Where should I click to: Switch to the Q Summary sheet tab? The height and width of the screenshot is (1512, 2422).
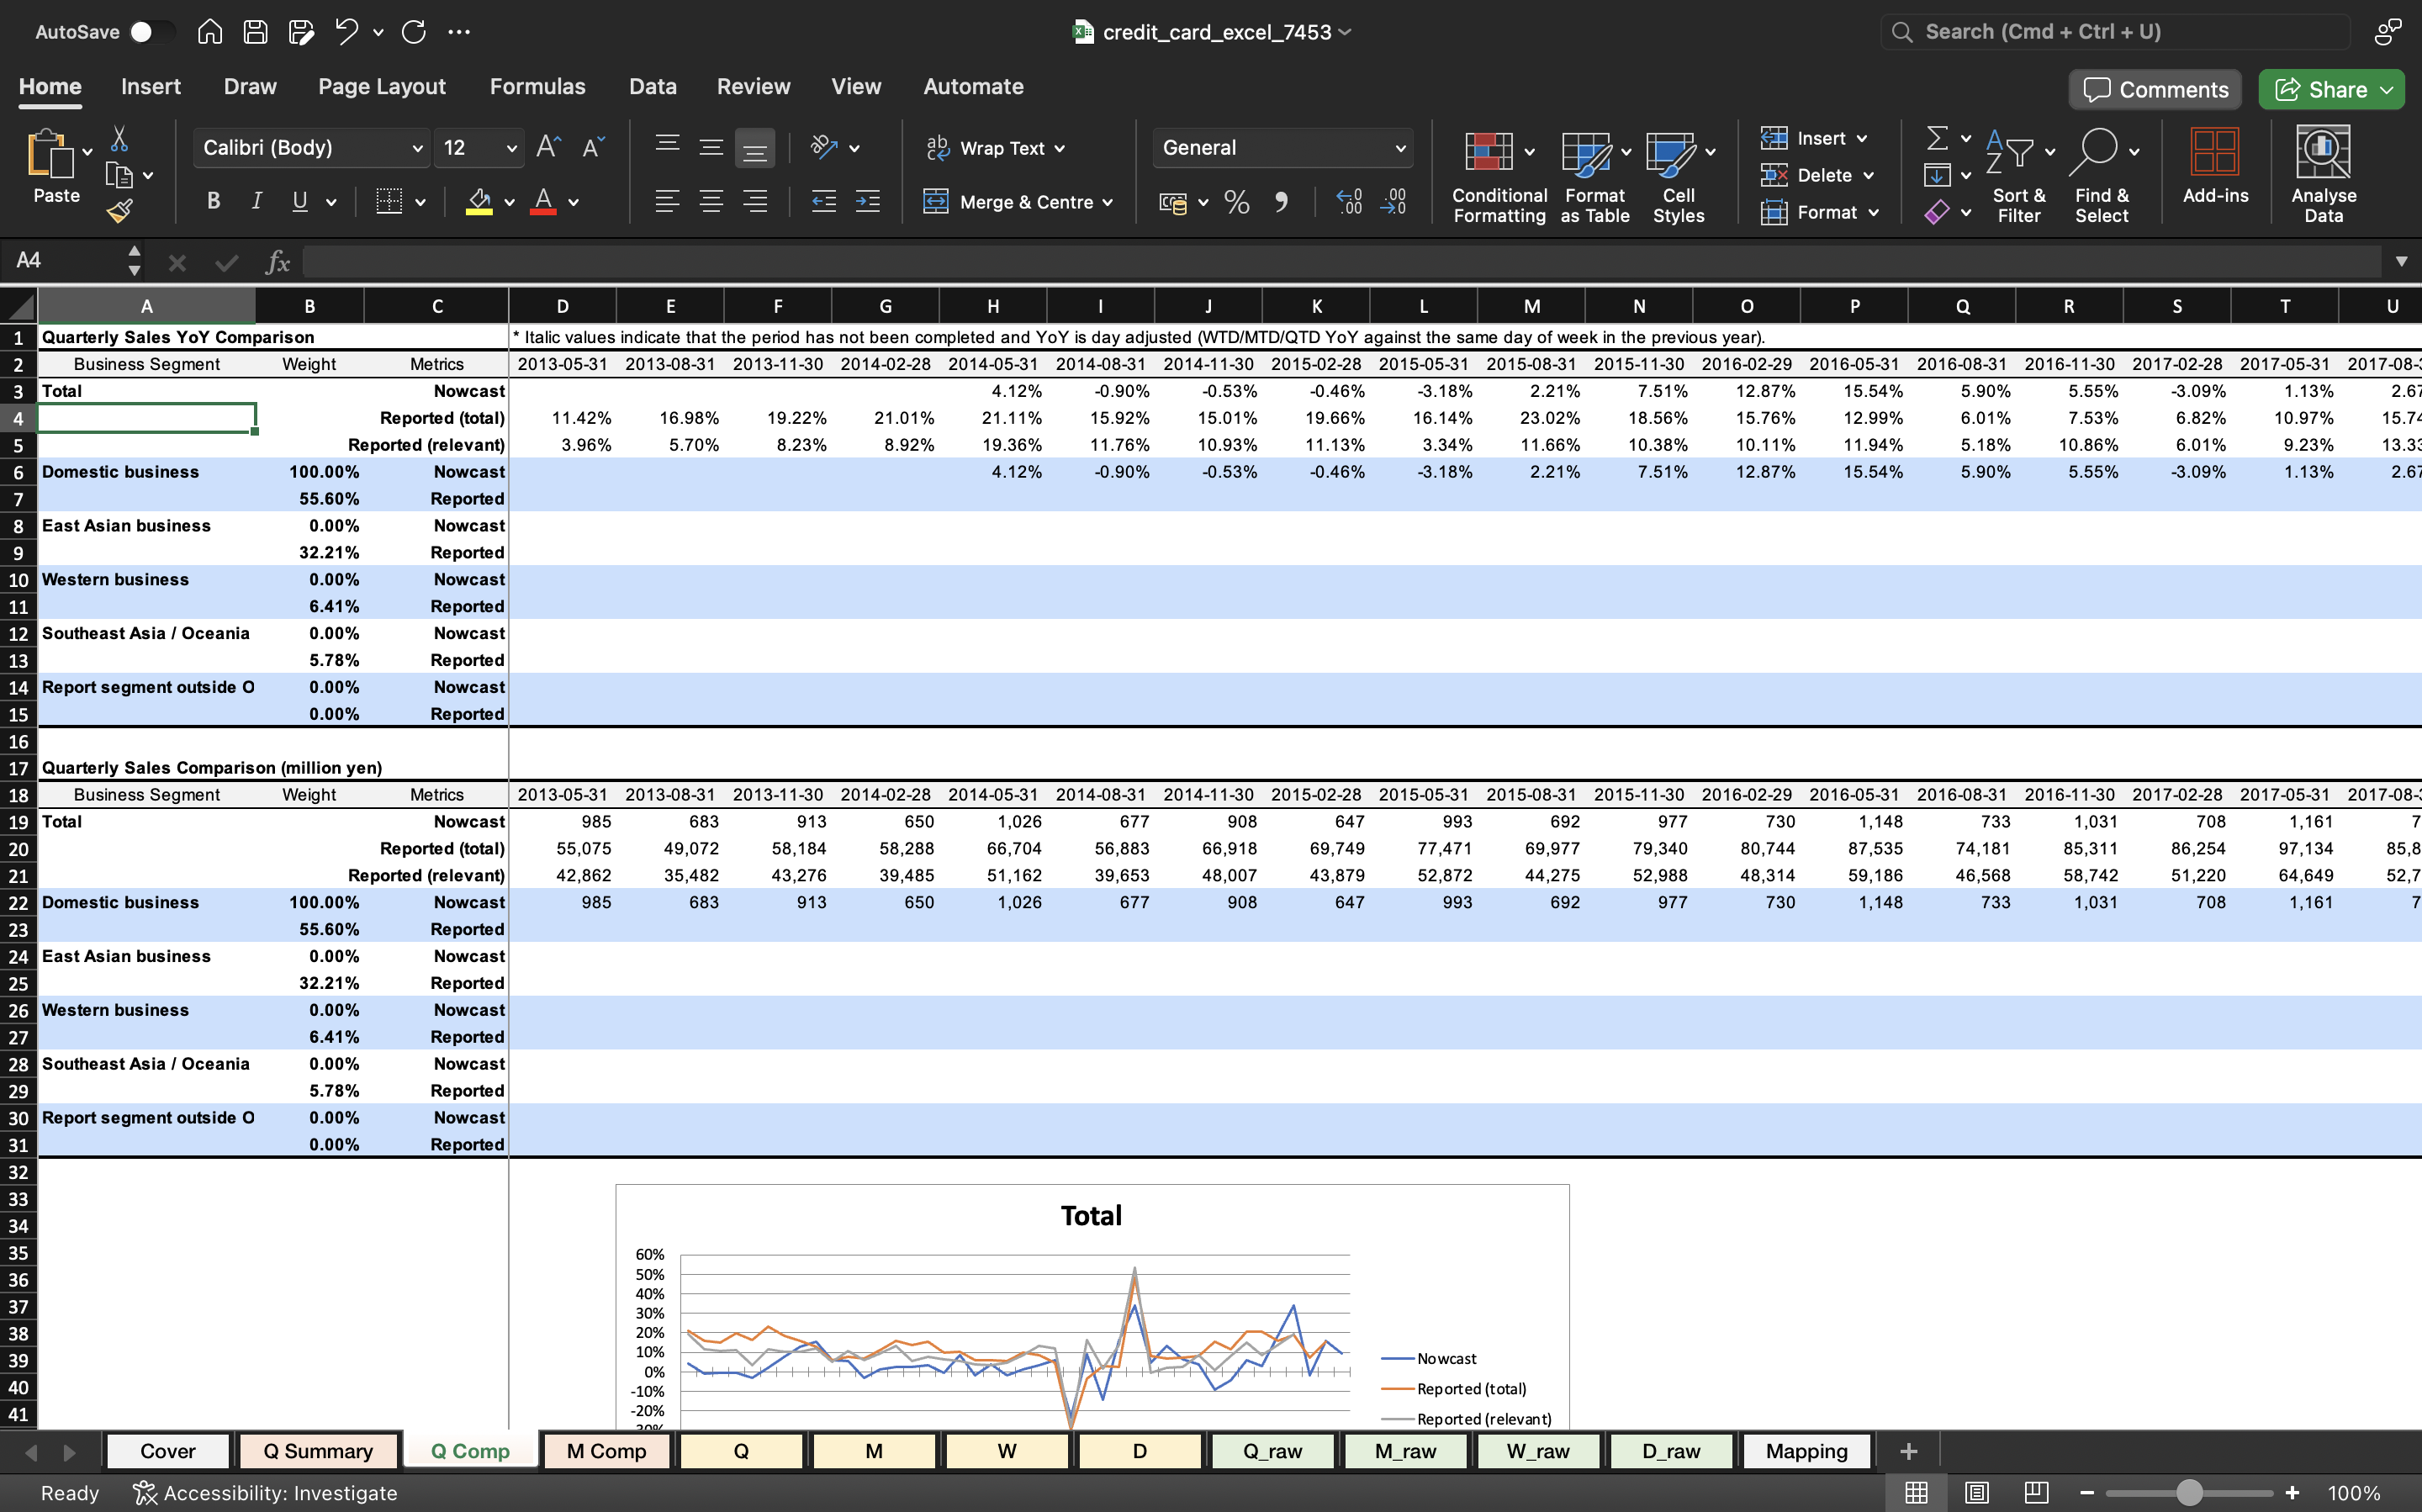tap(317, 1451)
